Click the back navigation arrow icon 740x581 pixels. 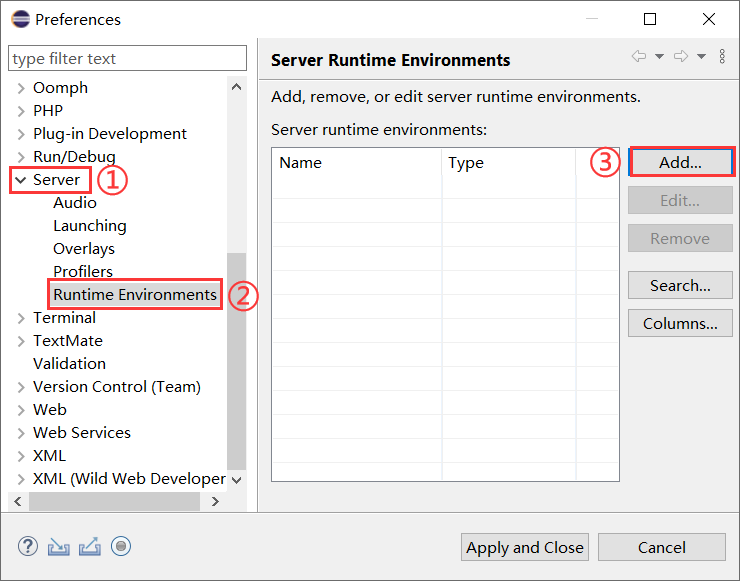tap(639, 57)
